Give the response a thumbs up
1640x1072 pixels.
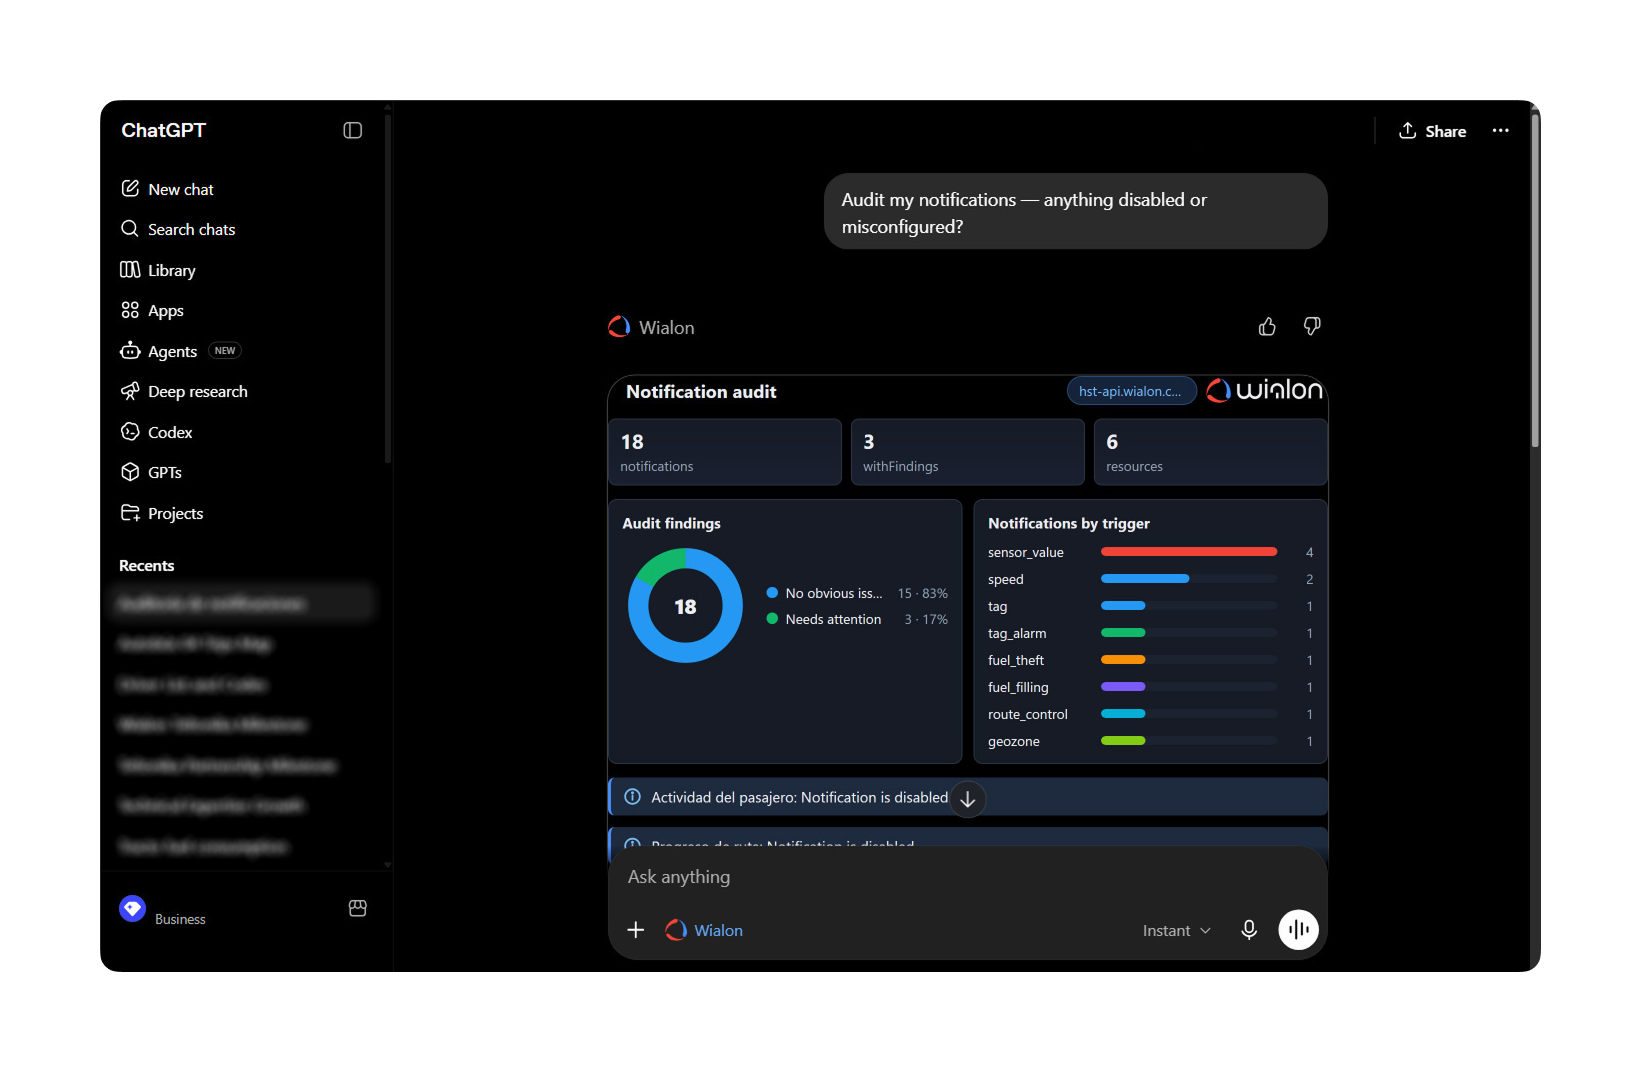pyautogui.click(x=1267, y=327)
